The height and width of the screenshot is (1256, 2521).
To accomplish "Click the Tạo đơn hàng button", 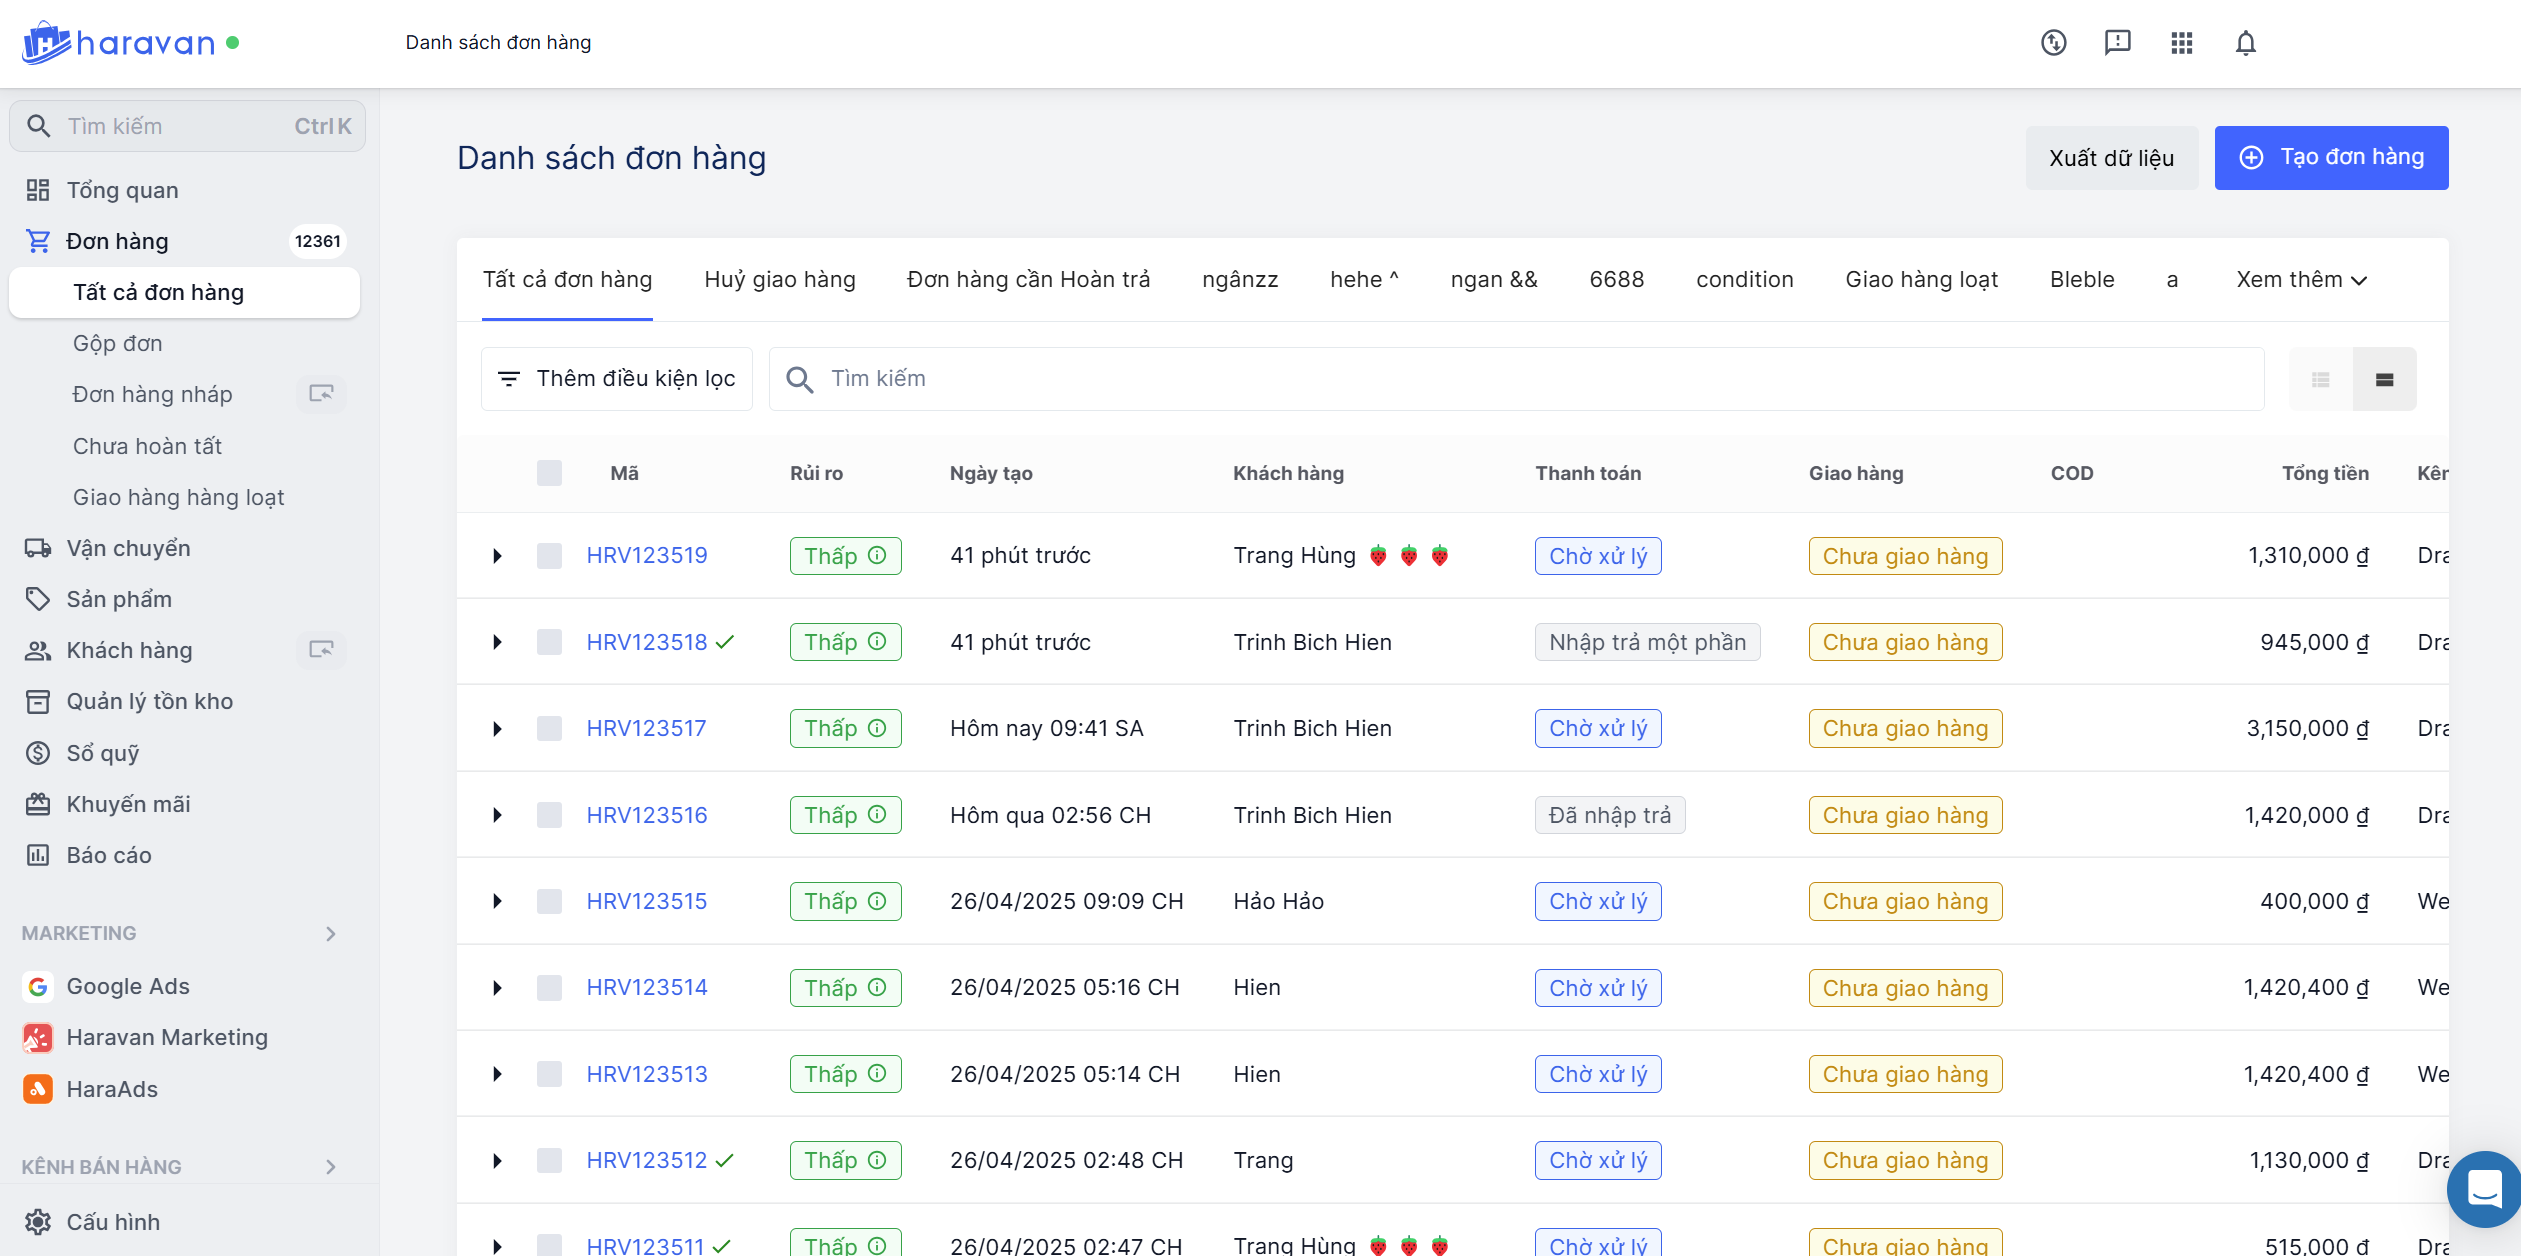I will click(x=2330, y=157).
